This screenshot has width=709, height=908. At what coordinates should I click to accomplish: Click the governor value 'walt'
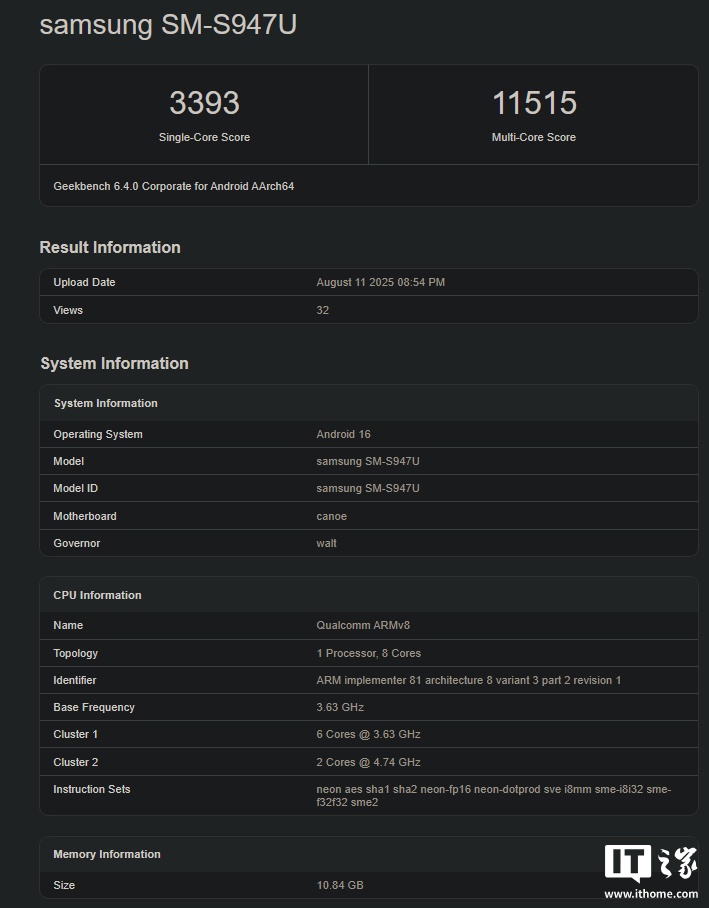coord(326,543)
